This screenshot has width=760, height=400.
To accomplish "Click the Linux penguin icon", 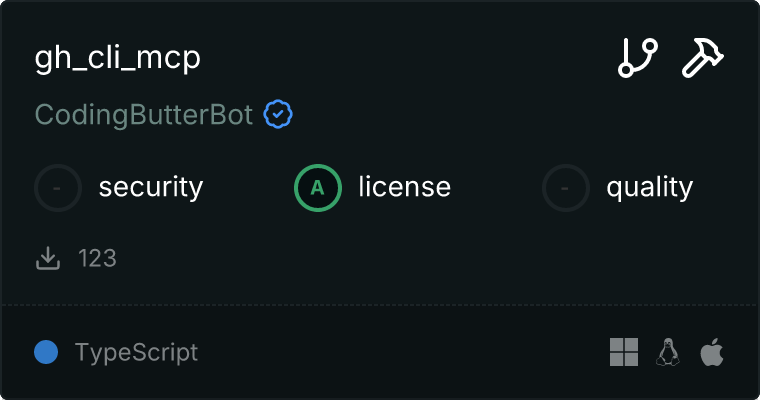I will point(668,352).
